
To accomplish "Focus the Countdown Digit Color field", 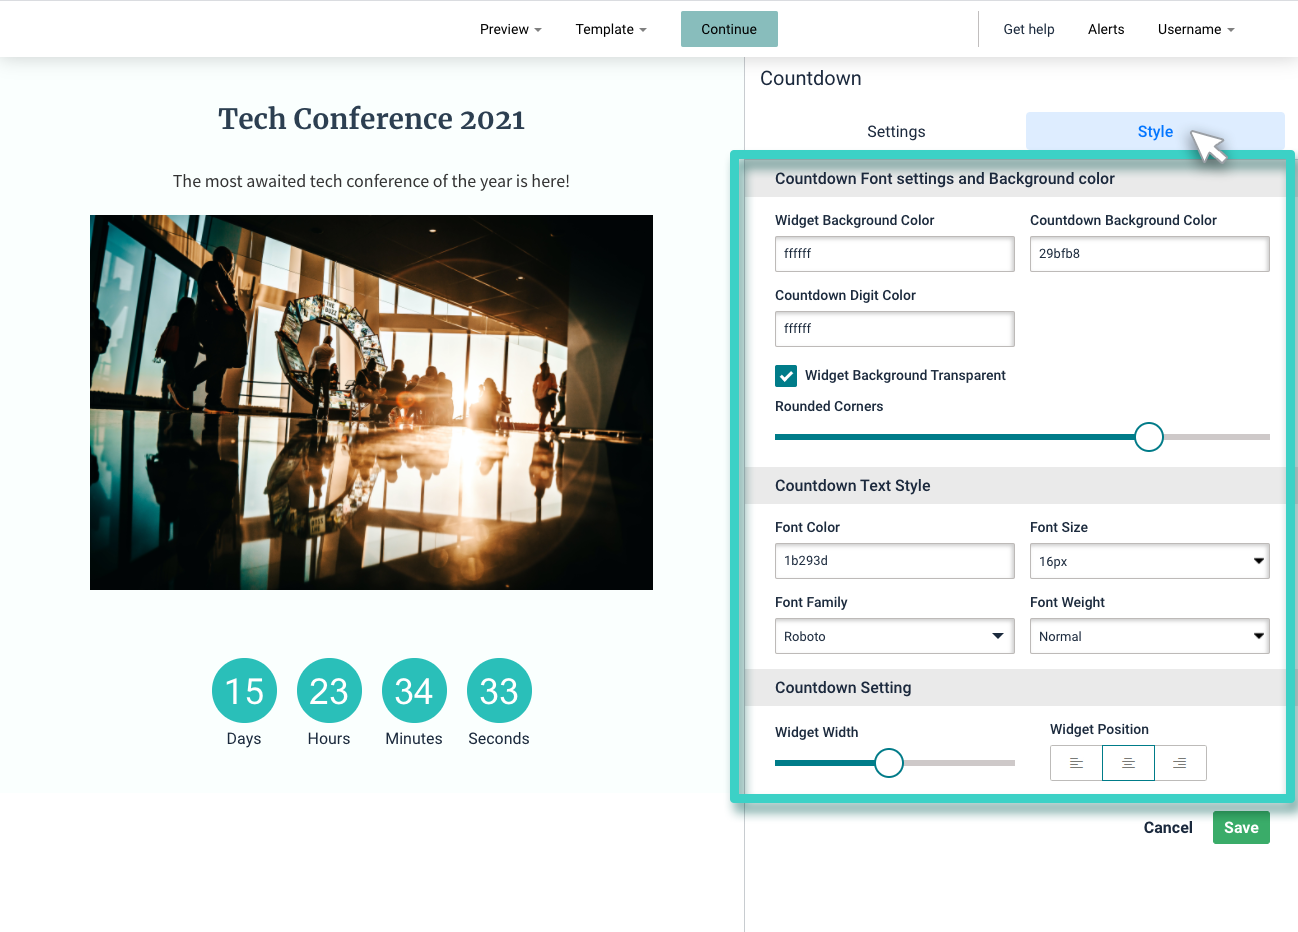I will [x=894, y=329].
